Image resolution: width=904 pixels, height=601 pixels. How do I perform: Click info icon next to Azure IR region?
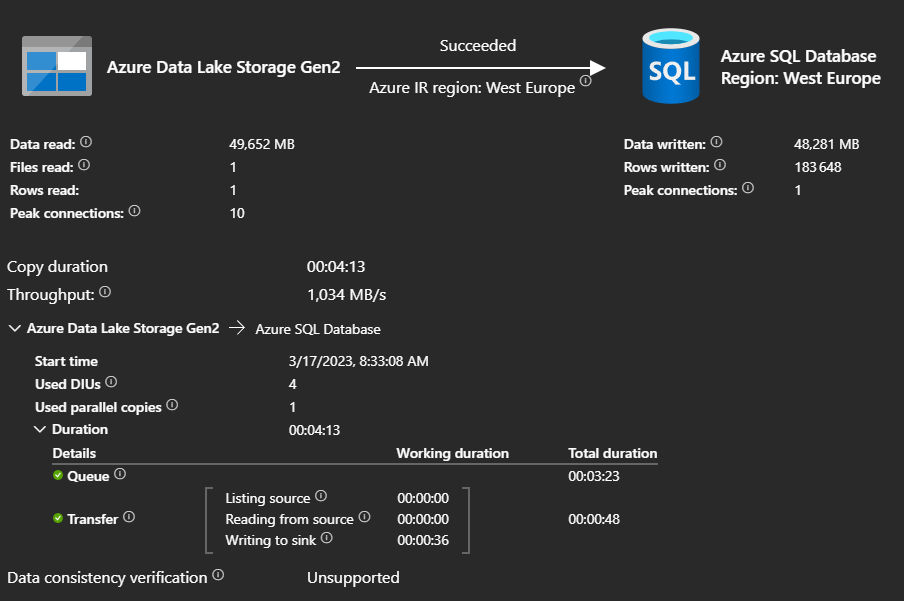586,81
